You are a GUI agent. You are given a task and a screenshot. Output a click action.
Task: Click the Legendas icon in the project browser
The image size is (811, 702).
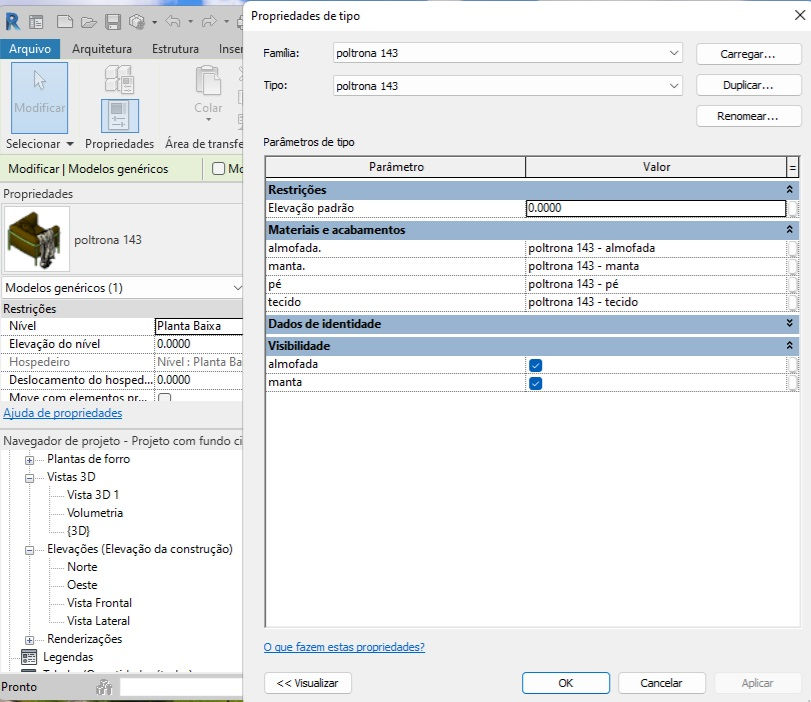coord(29,657)
